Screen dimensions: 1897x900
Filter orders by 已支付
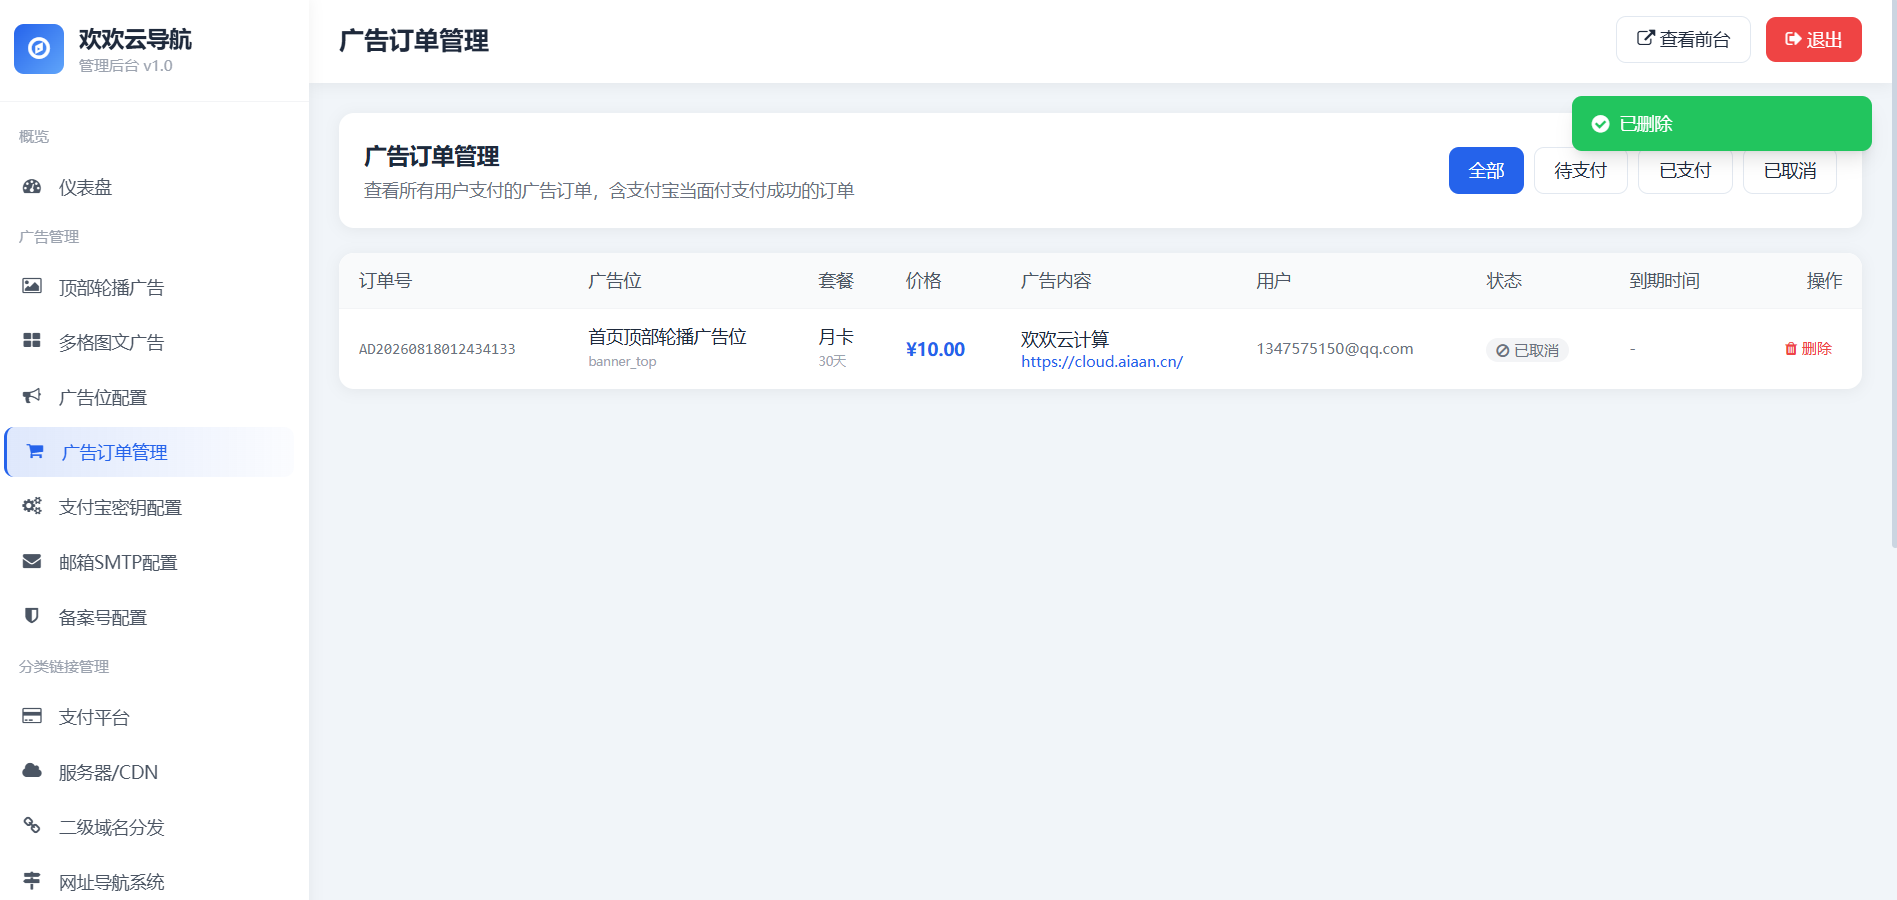tap(1685, 171)
